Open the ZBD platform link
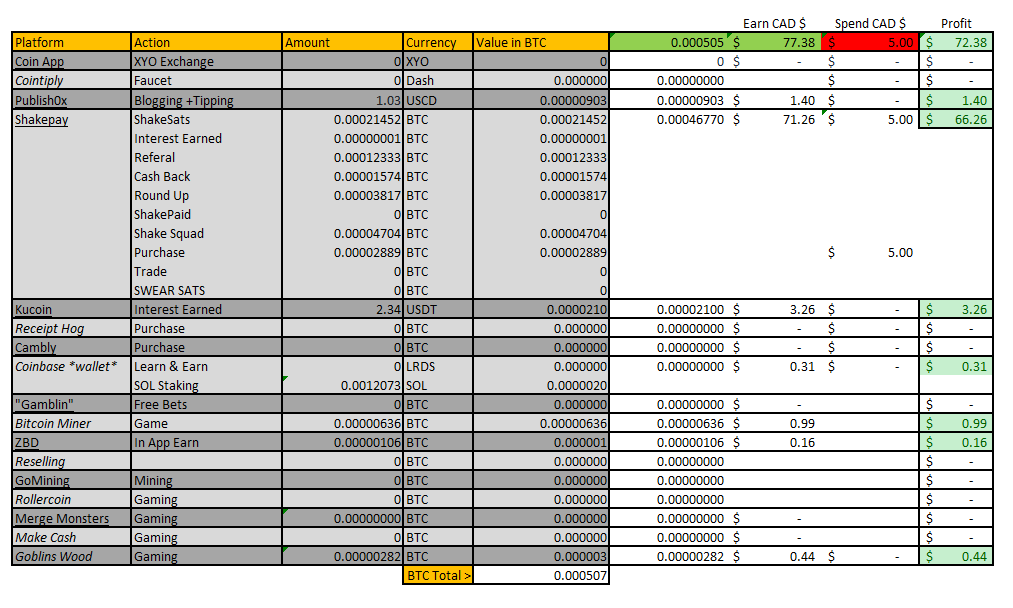This screenshot has width=1013, height=608. point(26,443)
